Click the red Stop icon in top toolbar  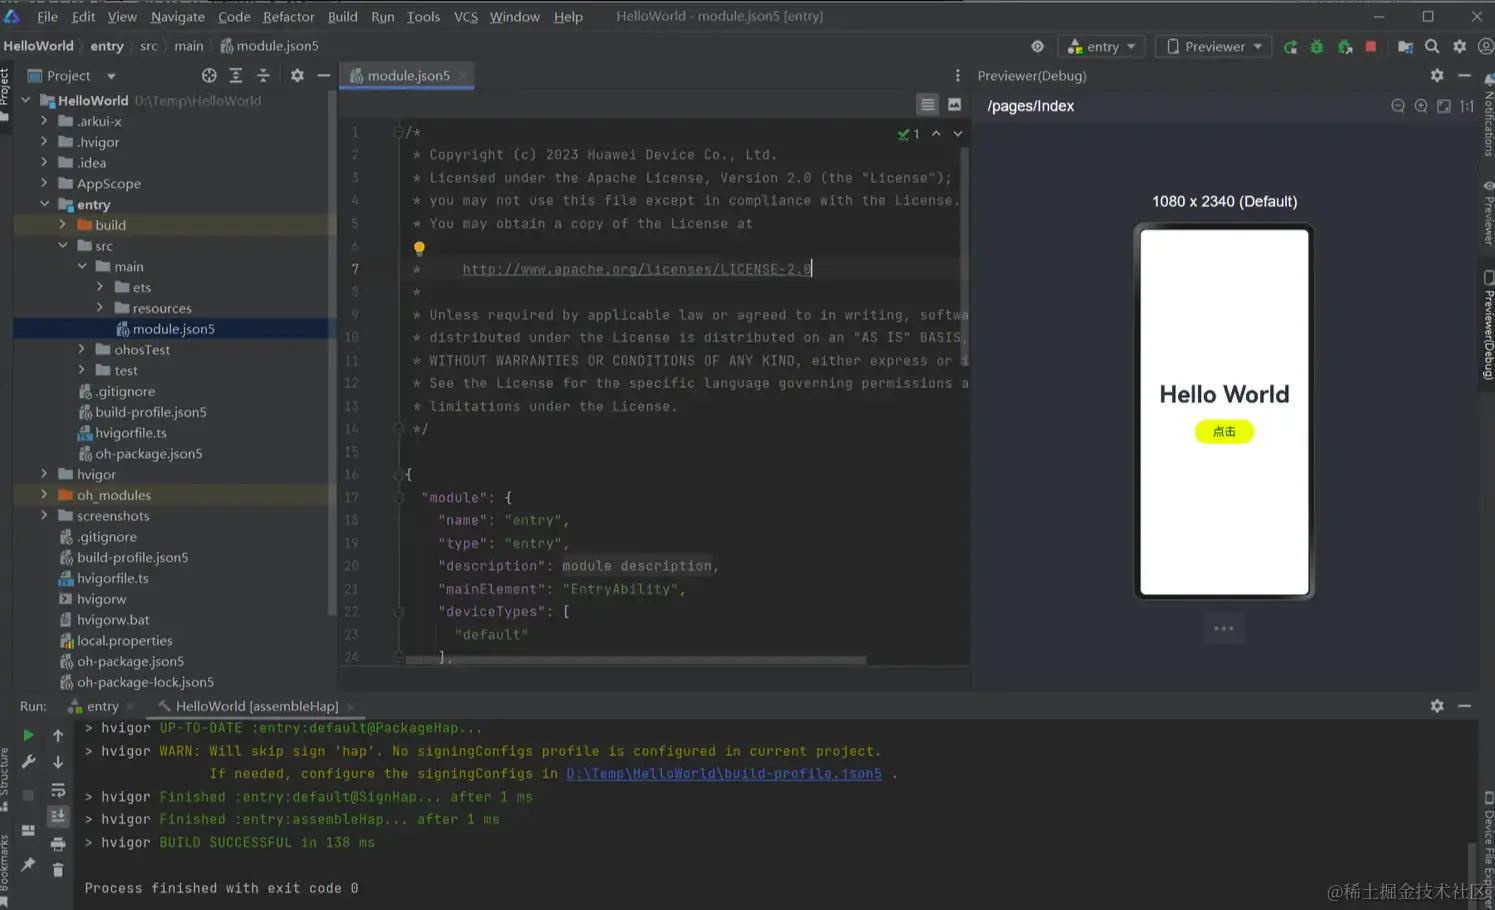1371,46
